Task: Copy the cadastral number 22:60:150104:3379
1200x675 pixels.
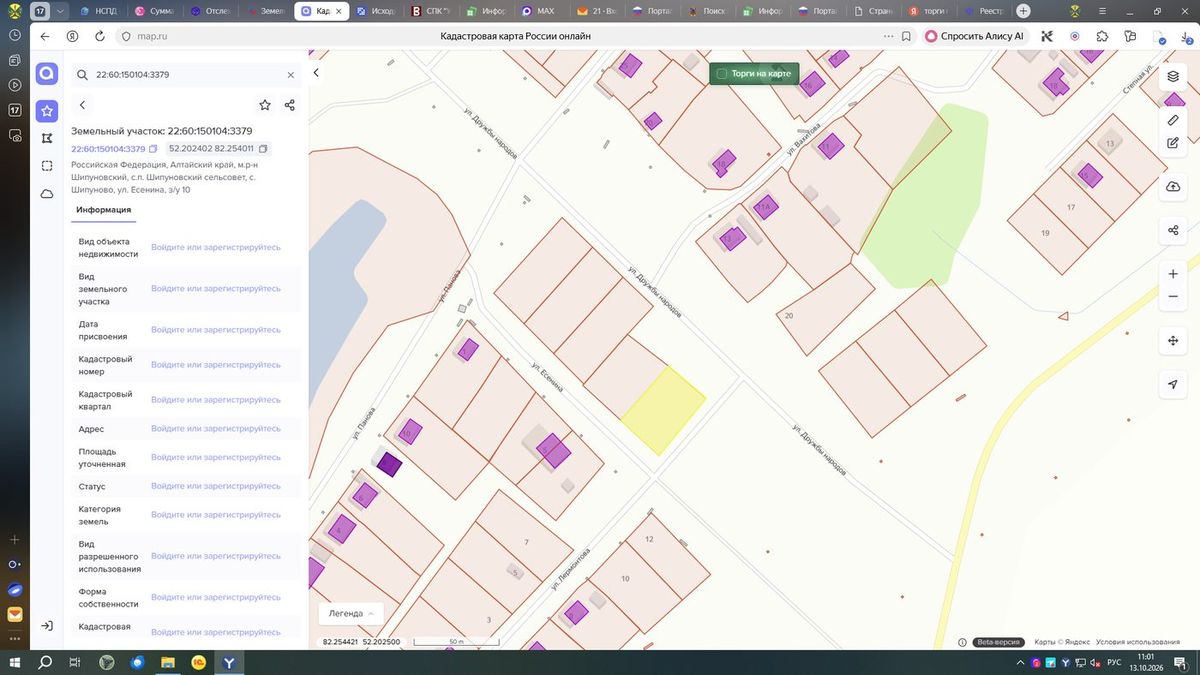Action: click(153, 149)
